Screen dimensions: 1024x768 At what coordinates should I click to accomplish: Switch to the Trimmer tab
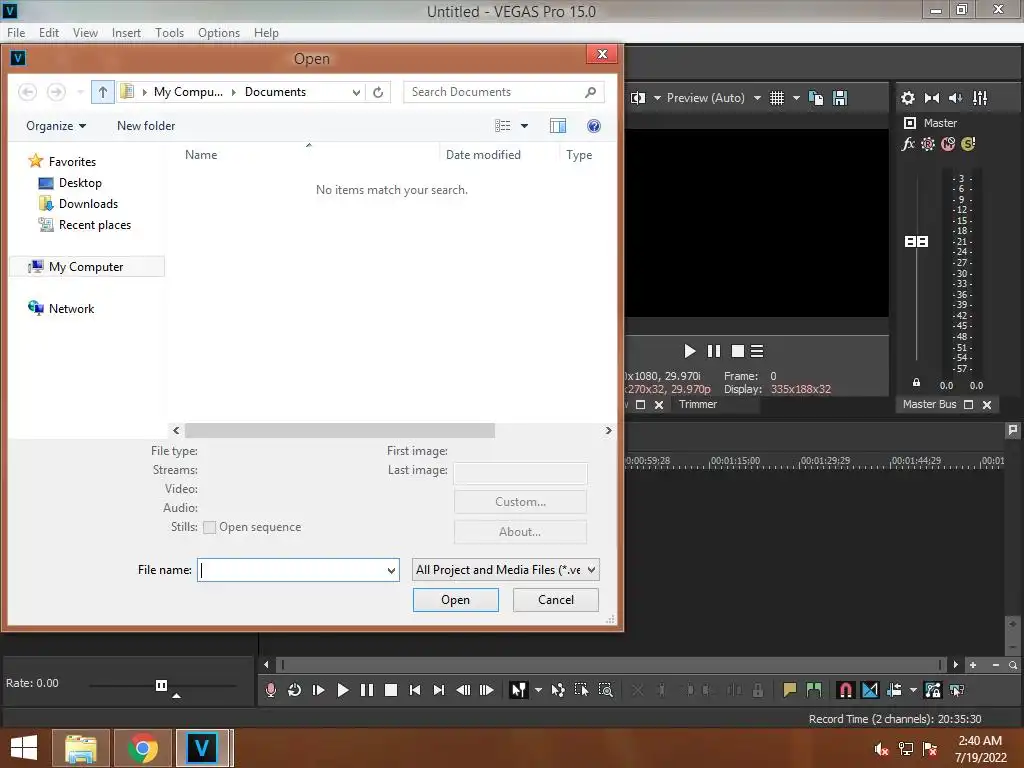[x=697, y=404]
